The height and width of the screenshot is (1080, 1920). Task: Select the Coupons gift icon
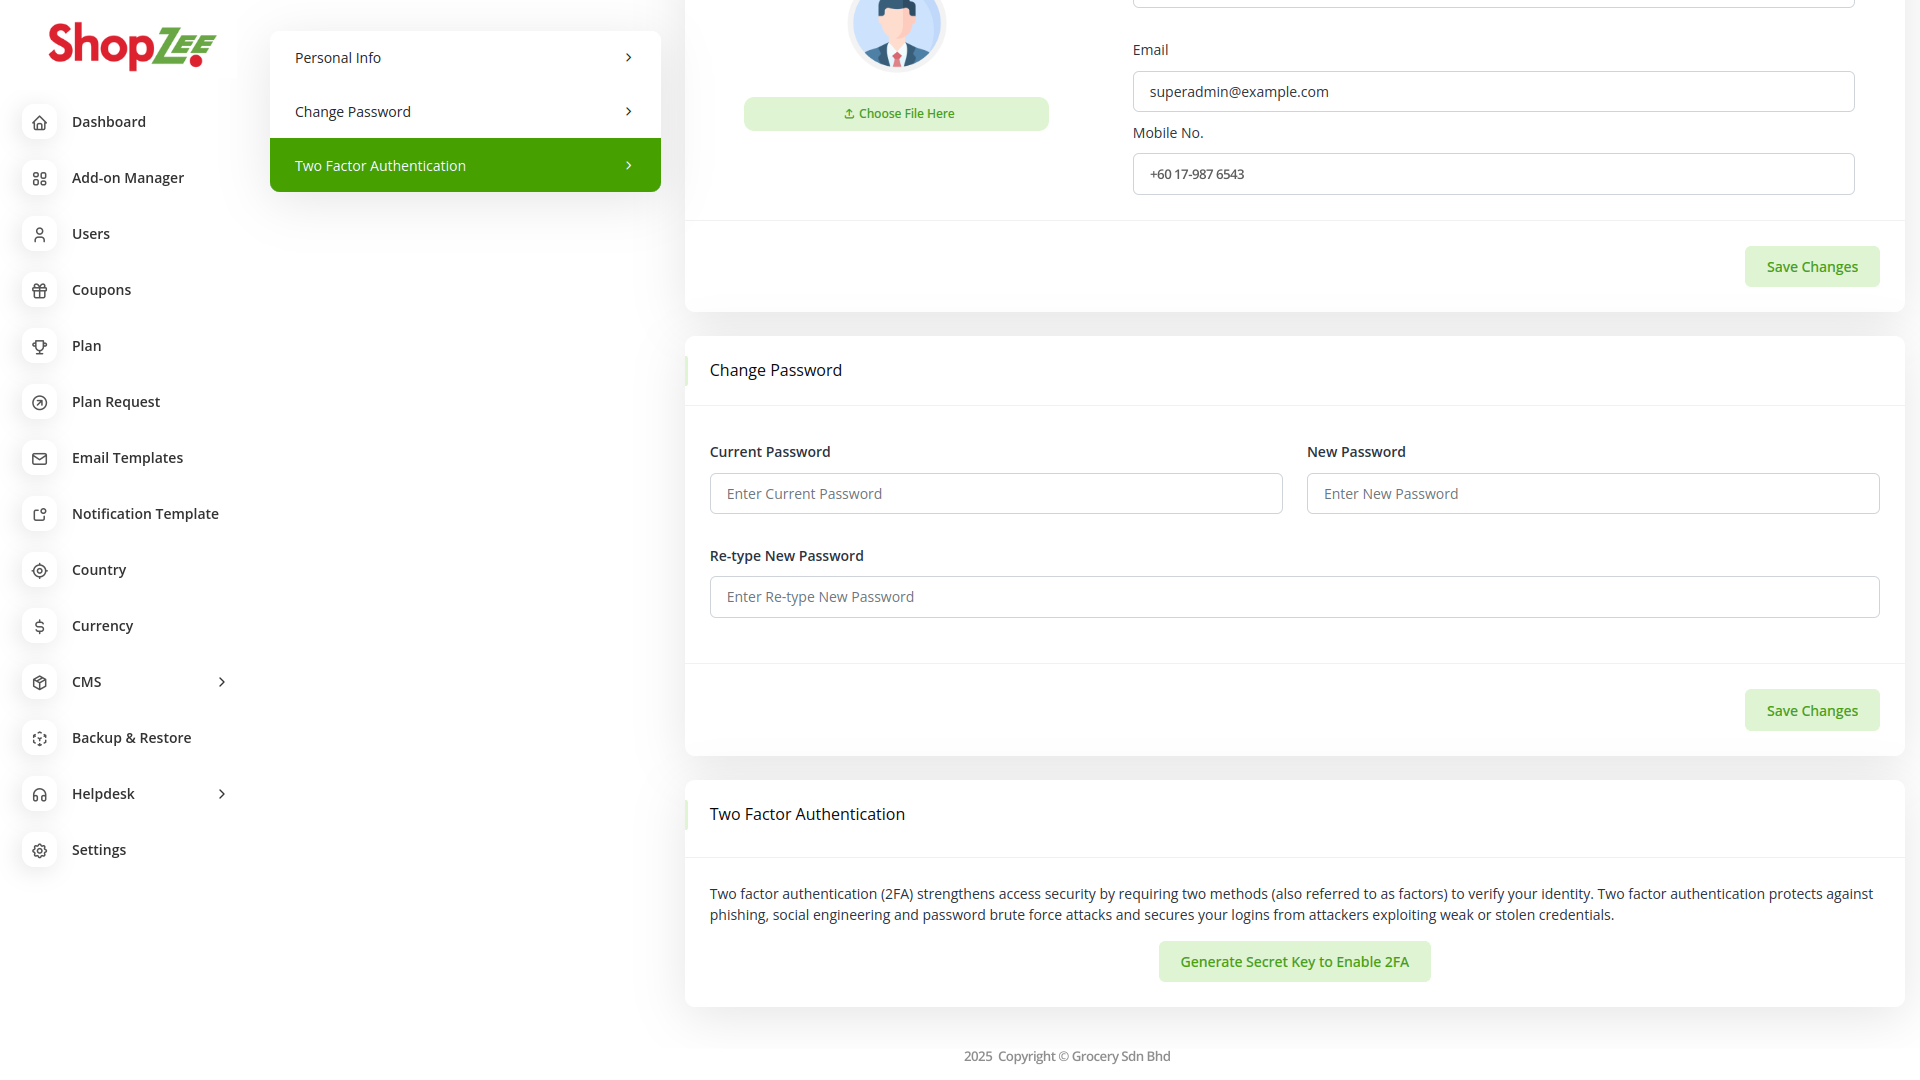point(40,290)
